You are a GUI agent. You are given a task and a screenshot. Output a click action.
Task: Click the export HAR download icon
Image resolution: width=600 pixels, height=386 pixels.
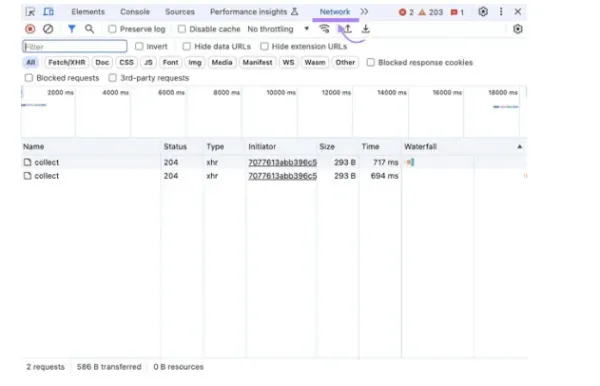point(365,29)
